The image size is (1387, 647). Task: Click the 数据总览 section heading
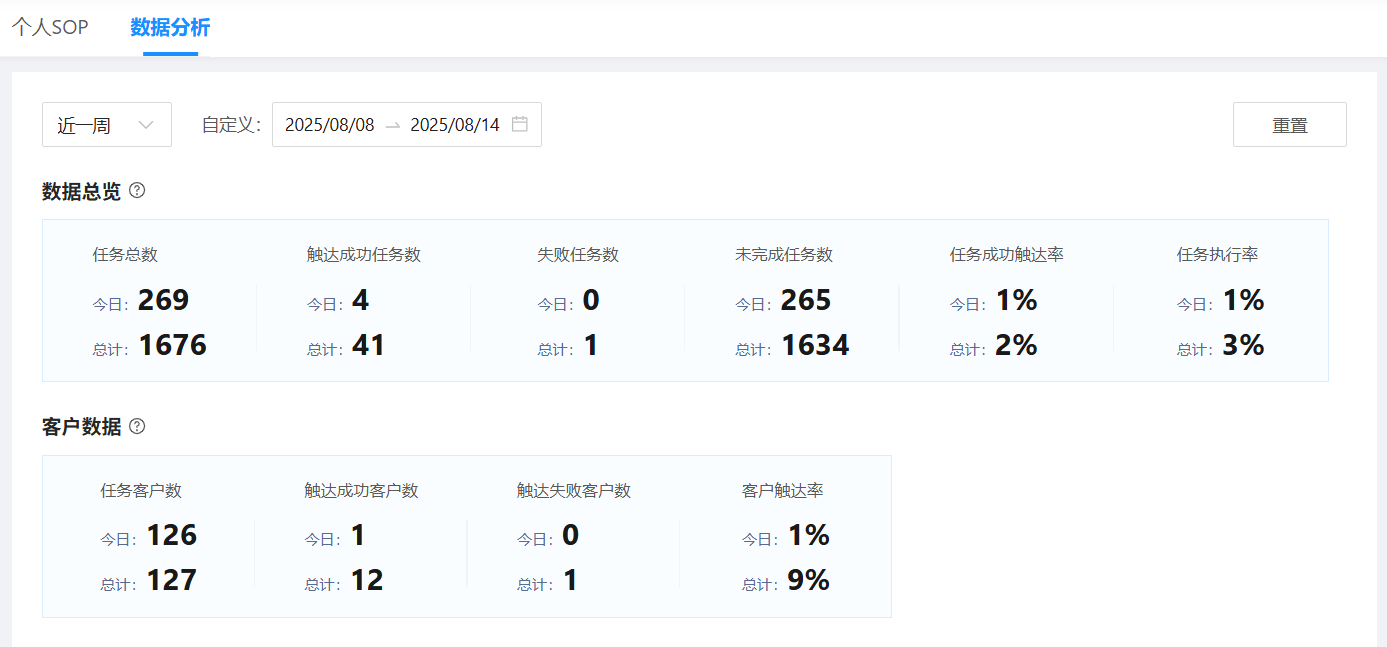pyautogui.click(x=81, y=191)
